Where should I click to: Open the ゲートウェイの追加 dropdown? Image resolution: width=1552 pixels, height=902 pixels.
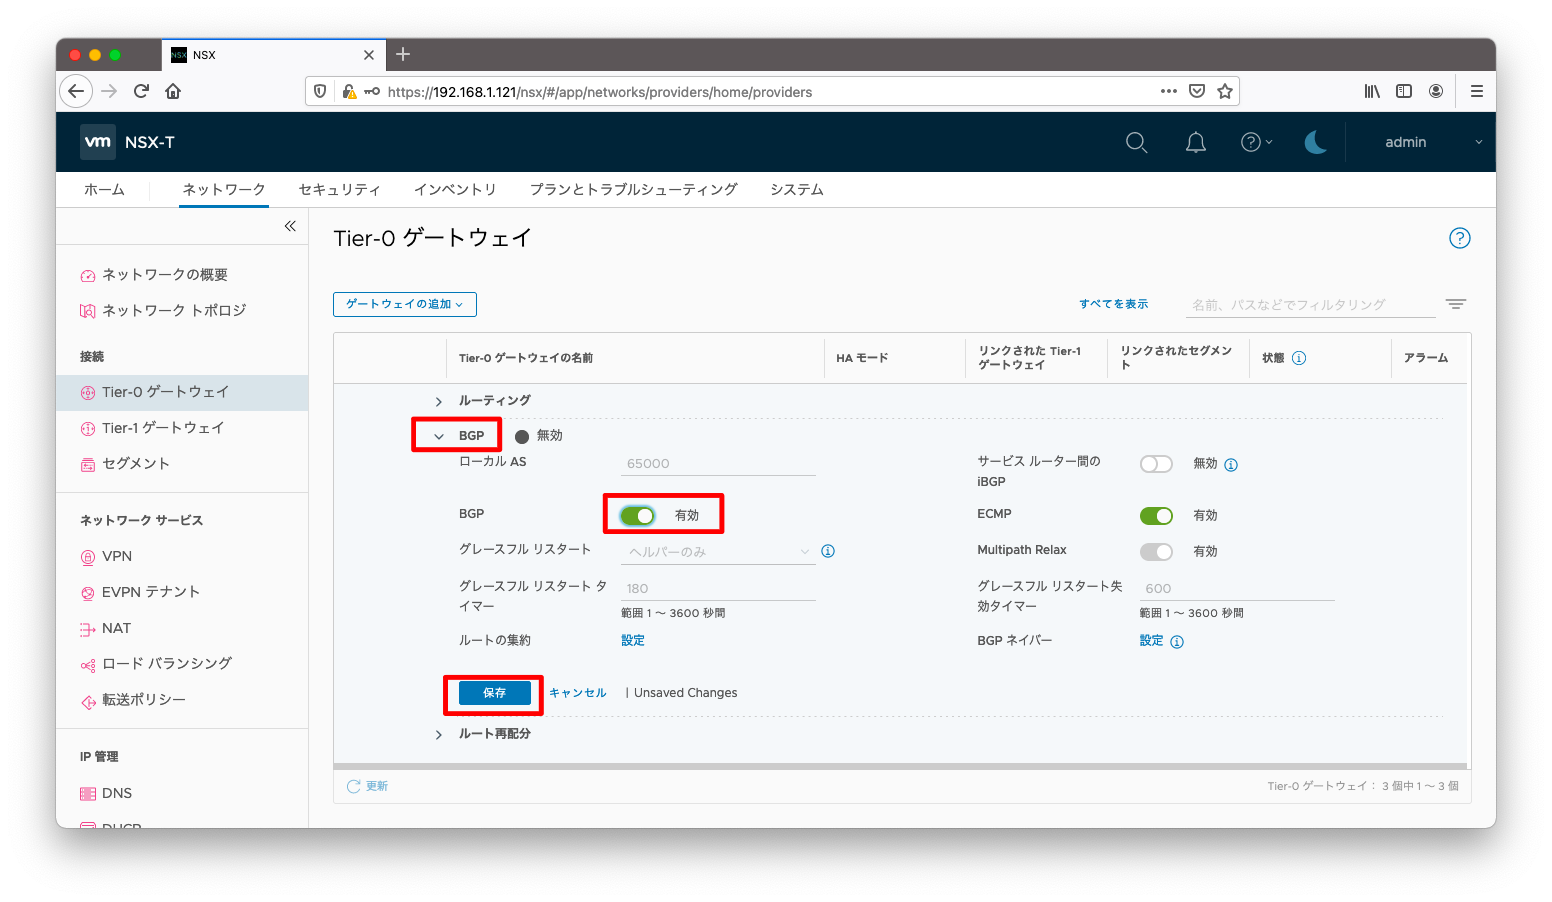coord(405,304)
